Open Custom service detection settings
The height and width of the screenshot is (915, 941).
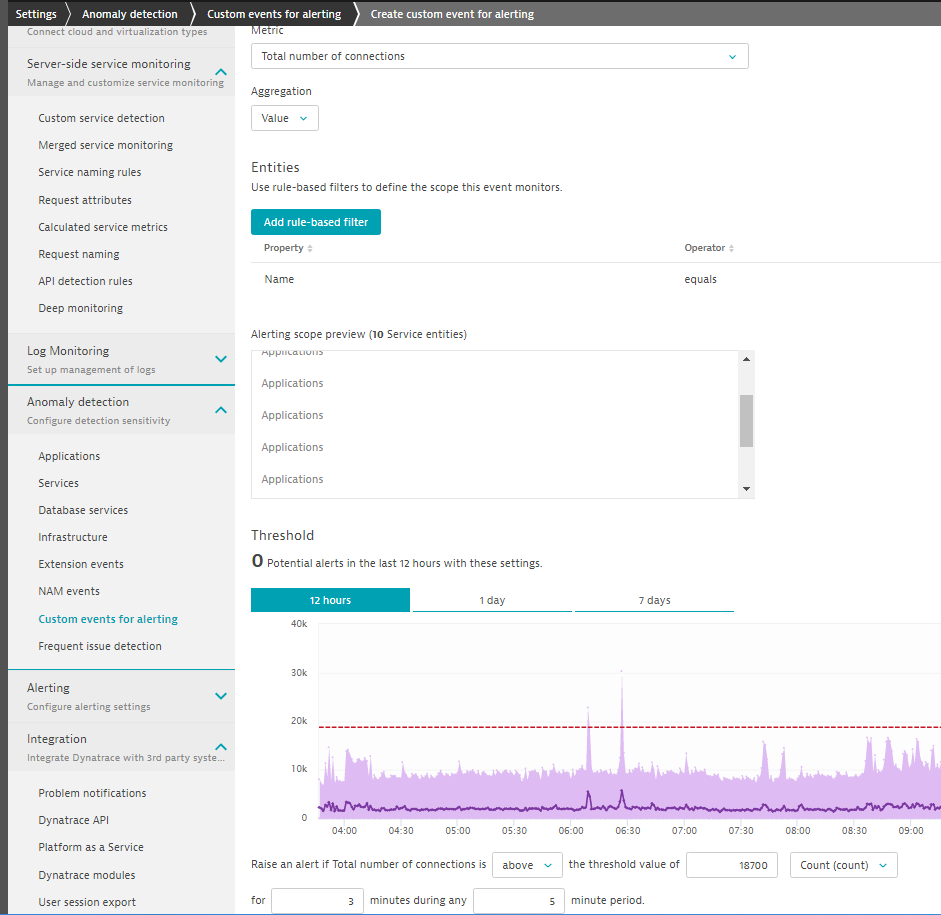101,118
